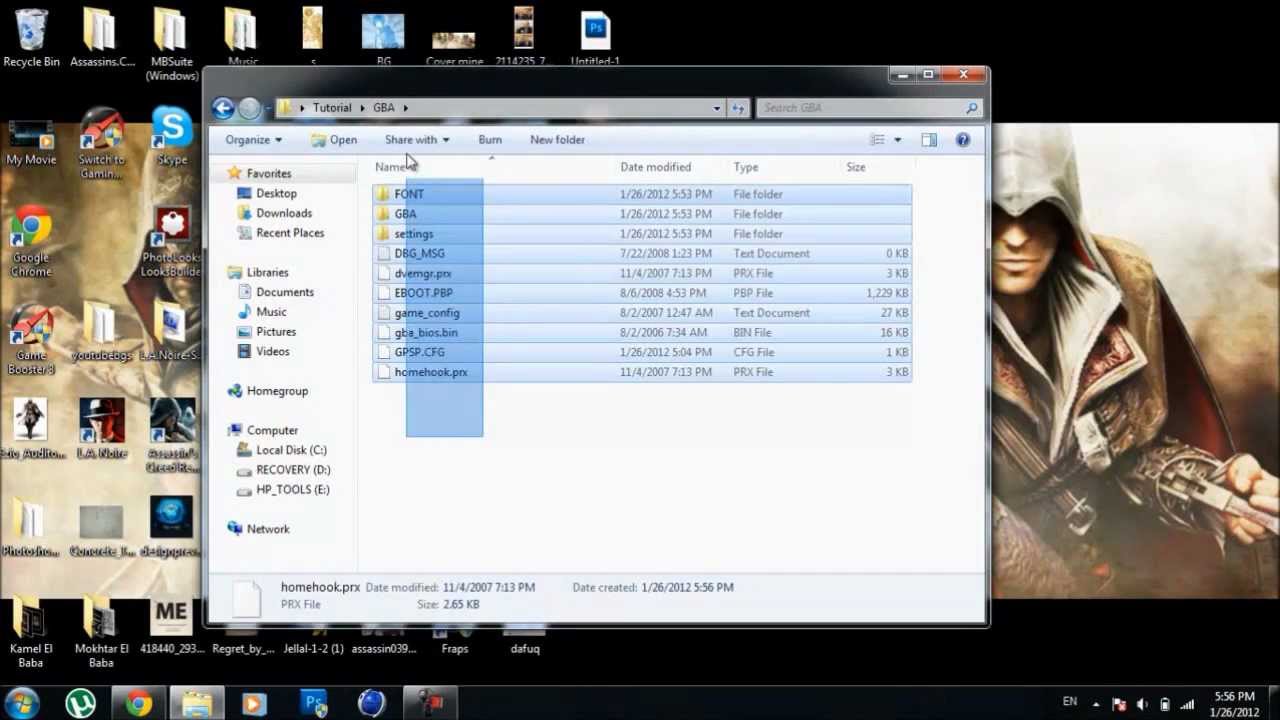The width and height of the screenshot is (1280, 720).
Task: Select the EBOOT.PBP file
Action: pos(642,293)
